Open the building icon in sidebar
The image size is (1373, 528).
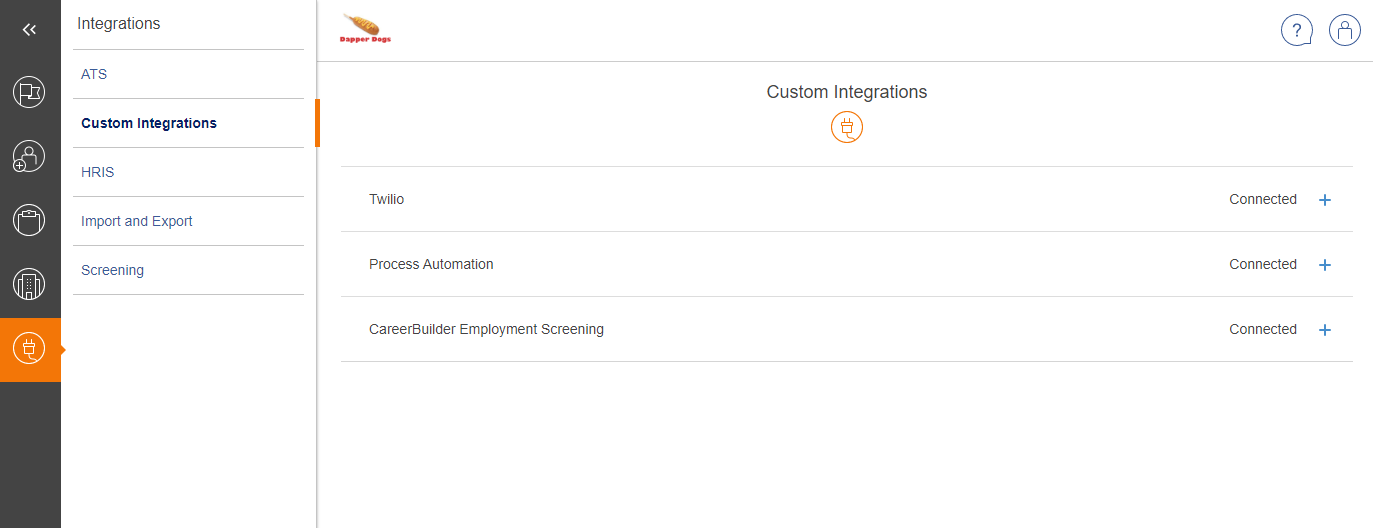click(29, 285)
